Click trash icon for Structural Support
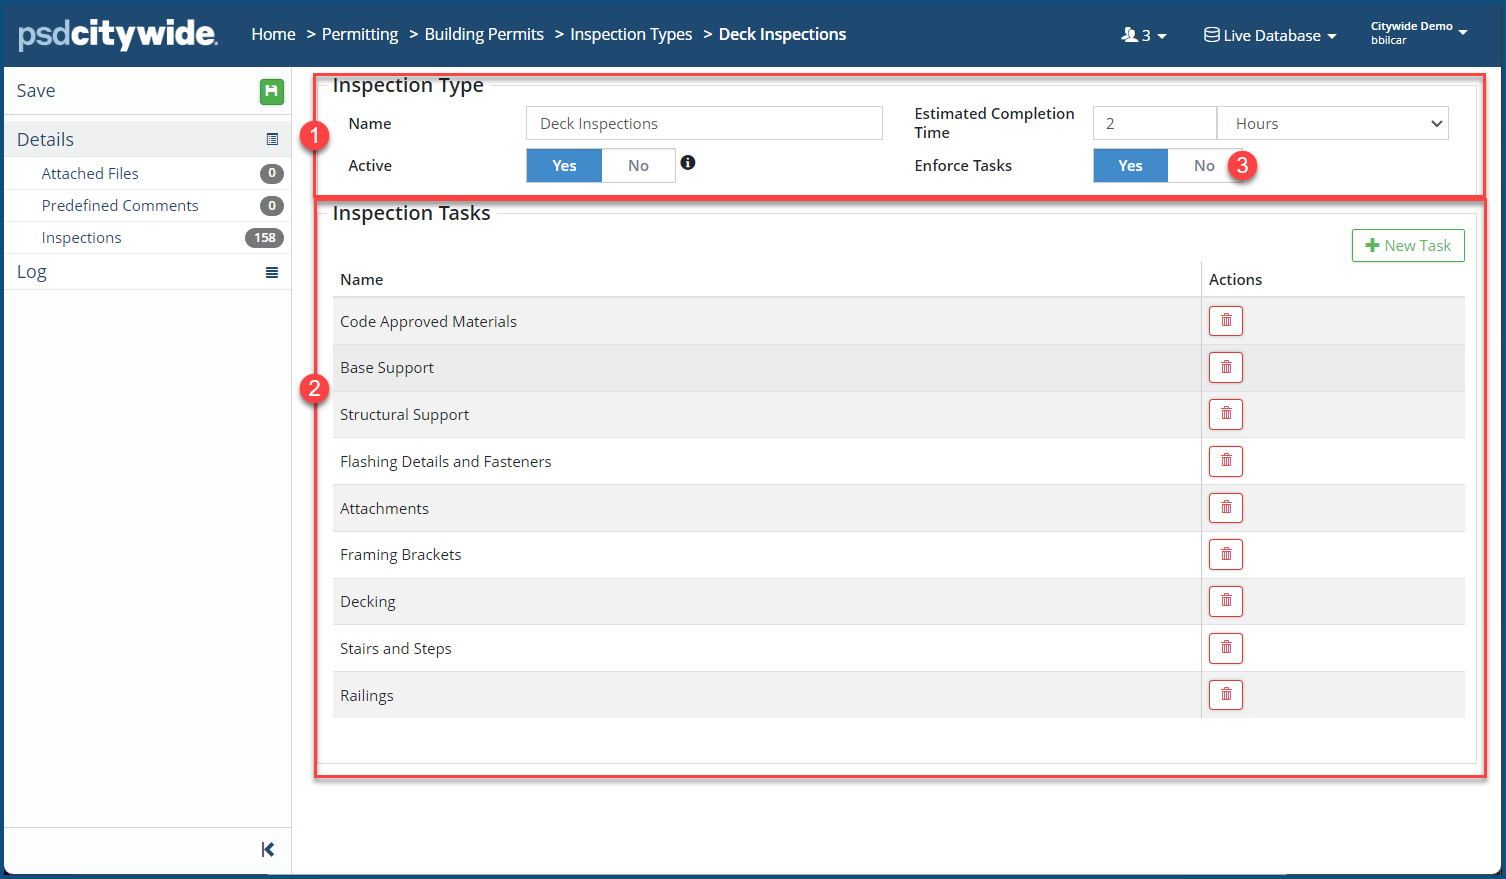The width and height of the screenshot is (1506, 879). coord(1225,414)
